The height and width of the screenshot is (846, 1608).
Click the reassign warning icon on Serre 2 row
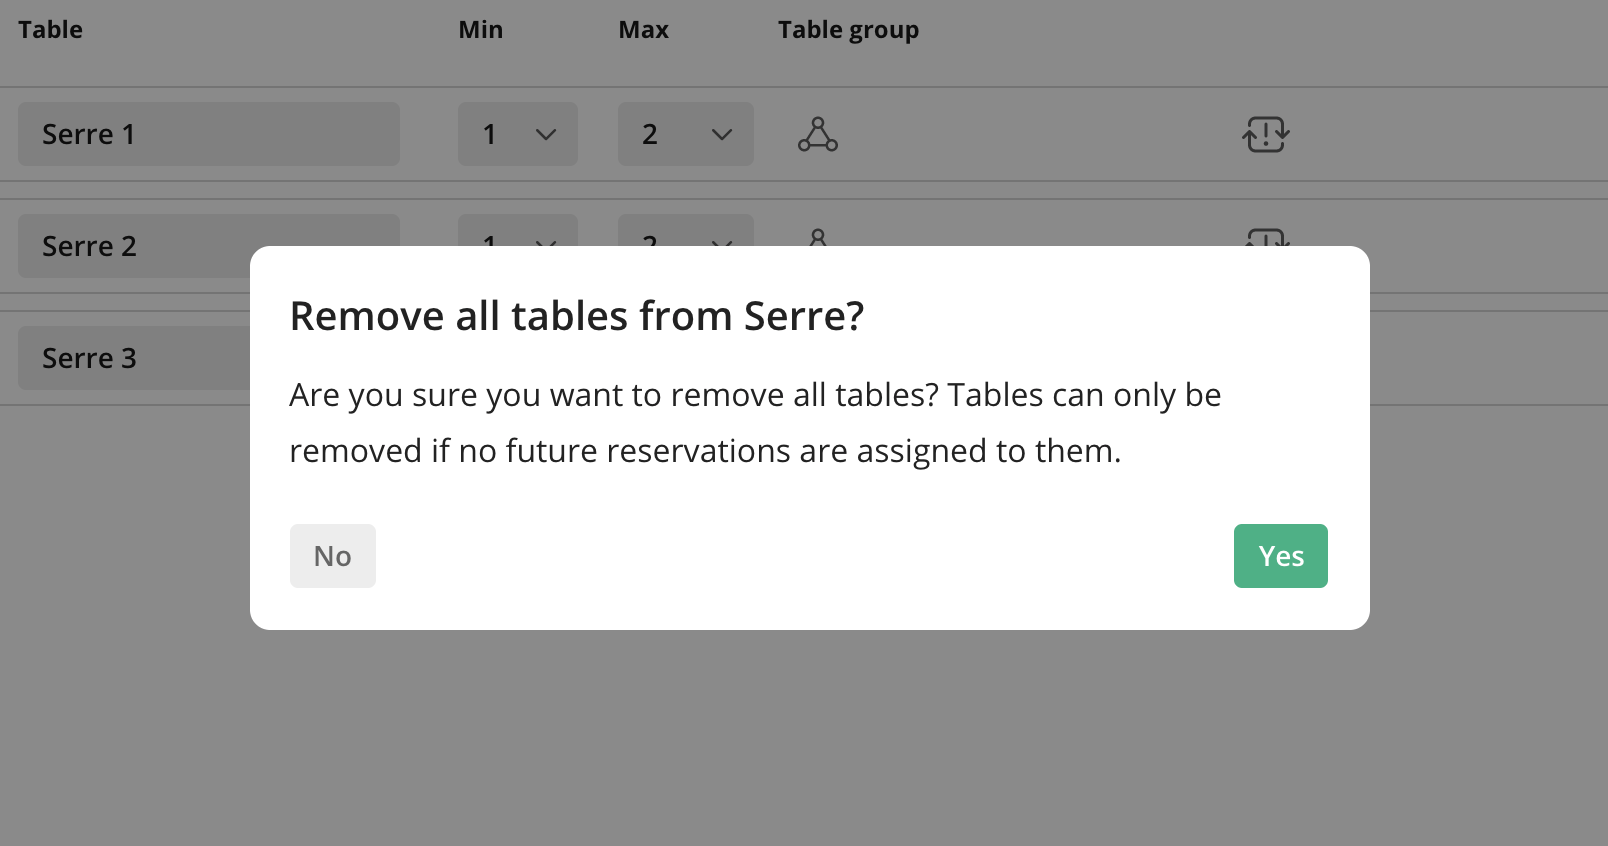1266,237
